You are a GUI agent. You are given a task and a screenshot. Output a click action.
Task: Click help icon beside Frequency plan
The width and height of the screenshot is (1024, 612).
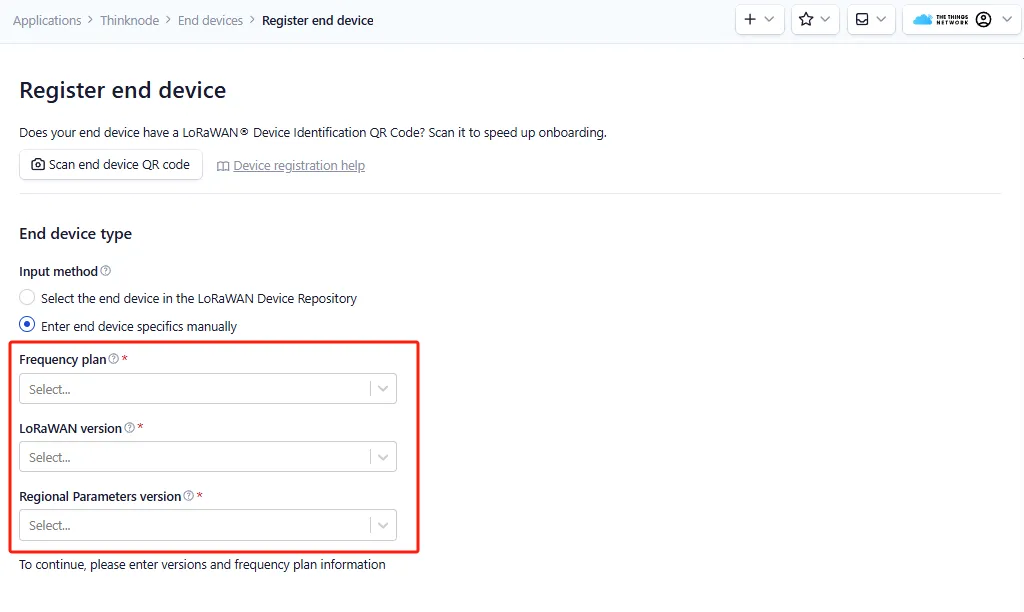point(113,359)
